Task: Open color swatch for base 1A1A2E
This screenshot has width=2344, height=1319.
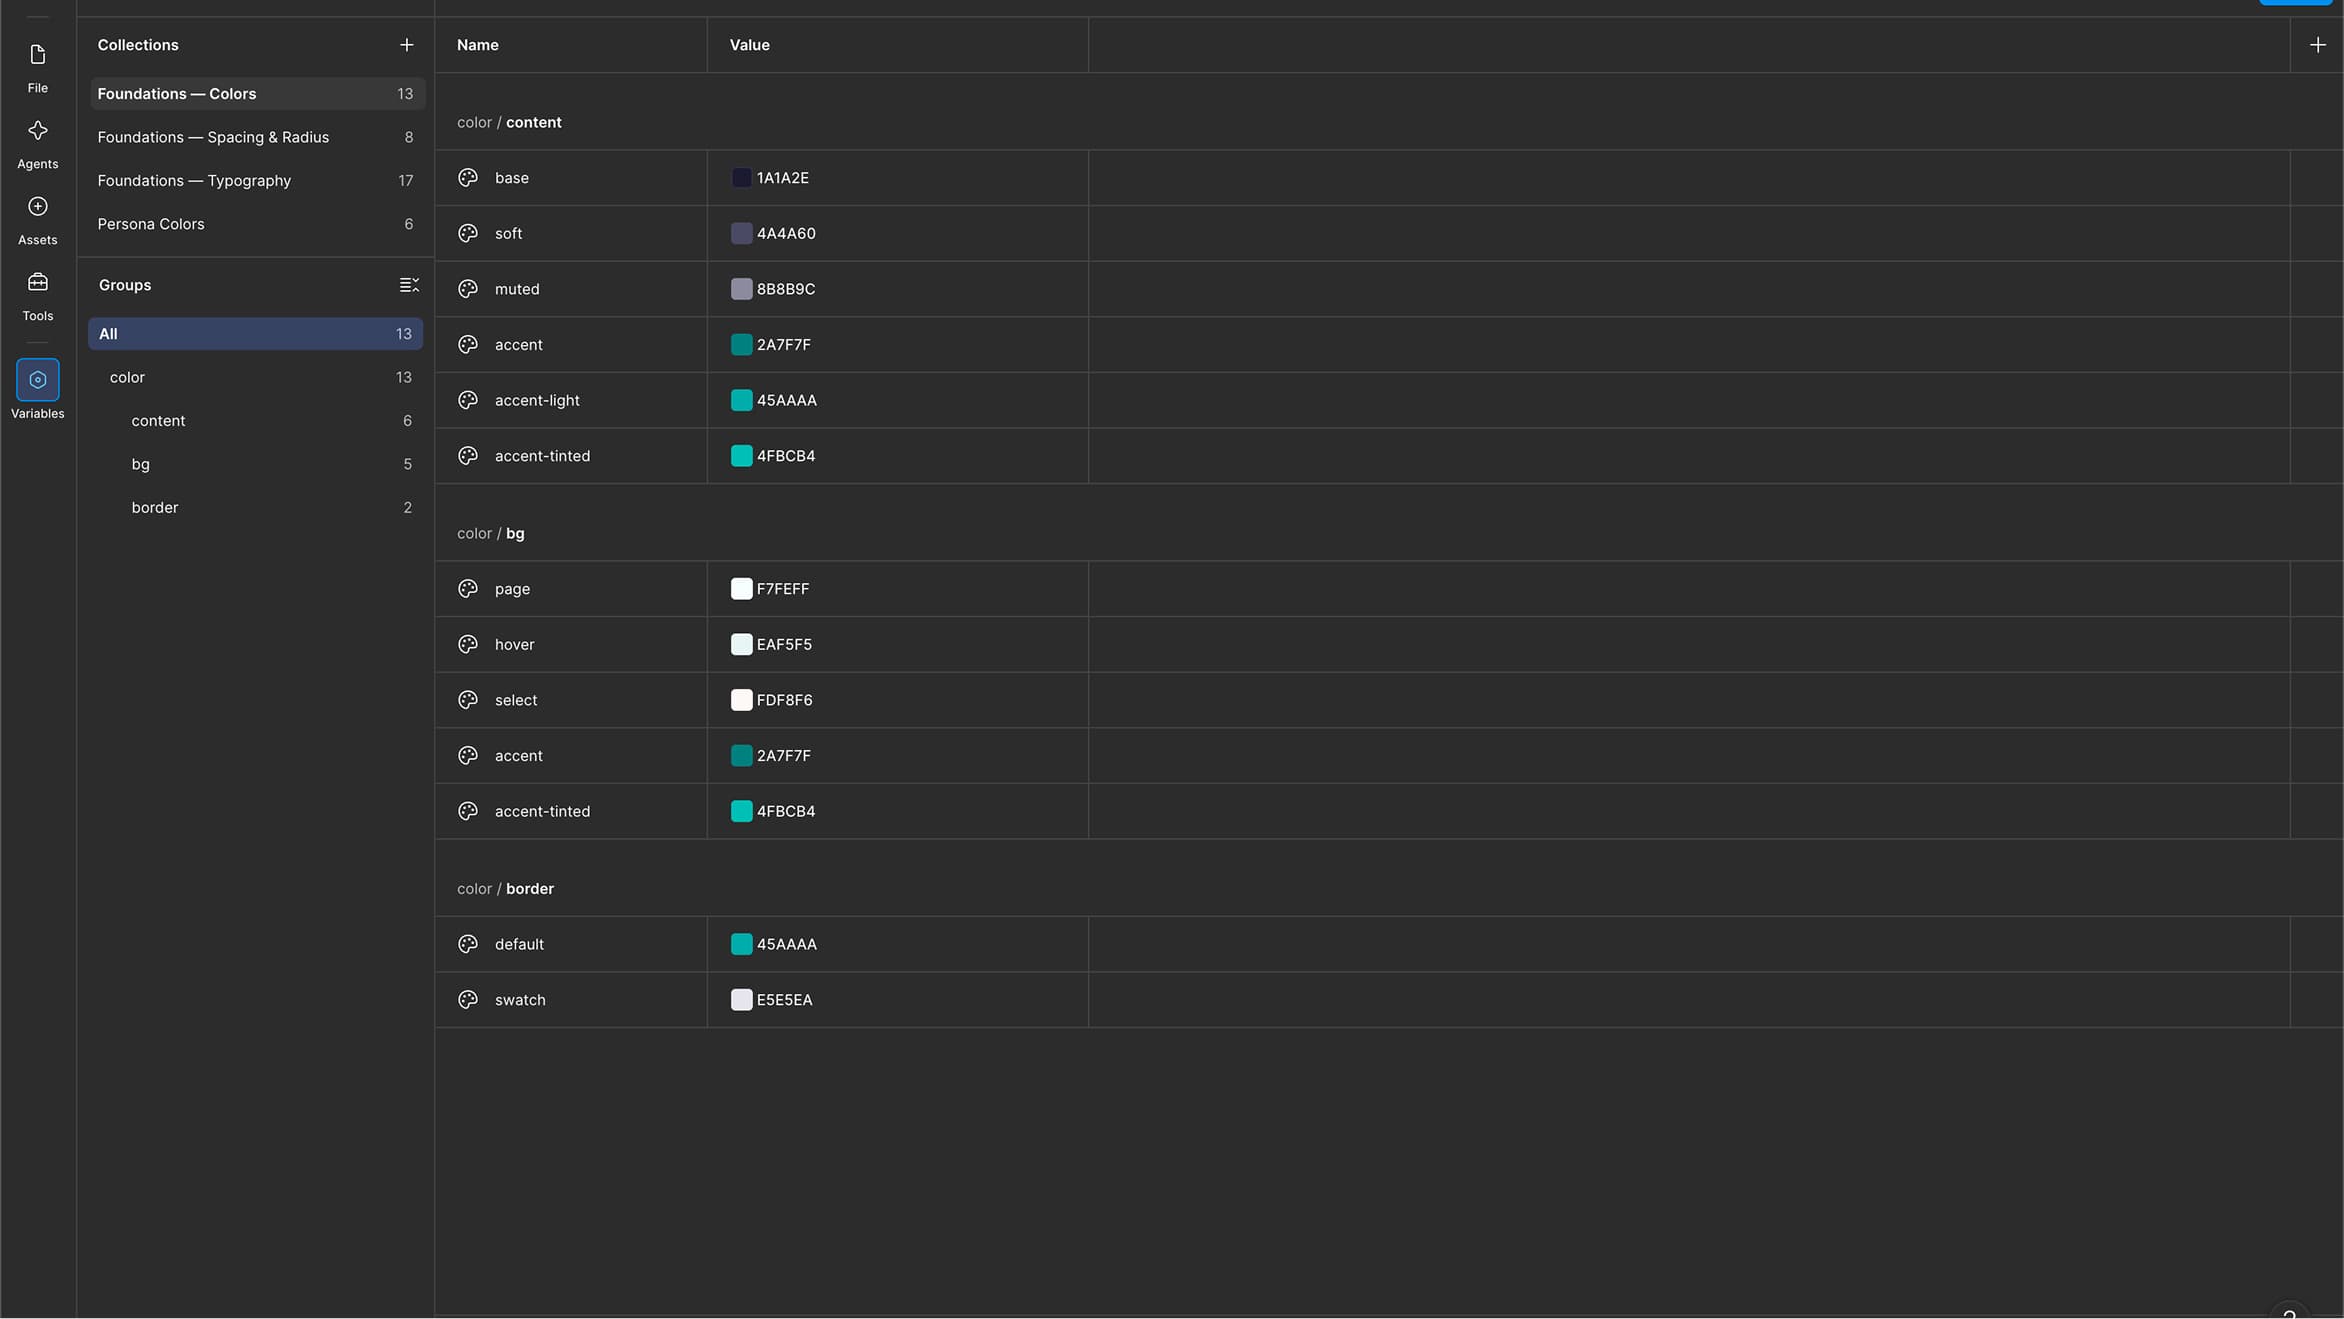Action: point(741,178)
